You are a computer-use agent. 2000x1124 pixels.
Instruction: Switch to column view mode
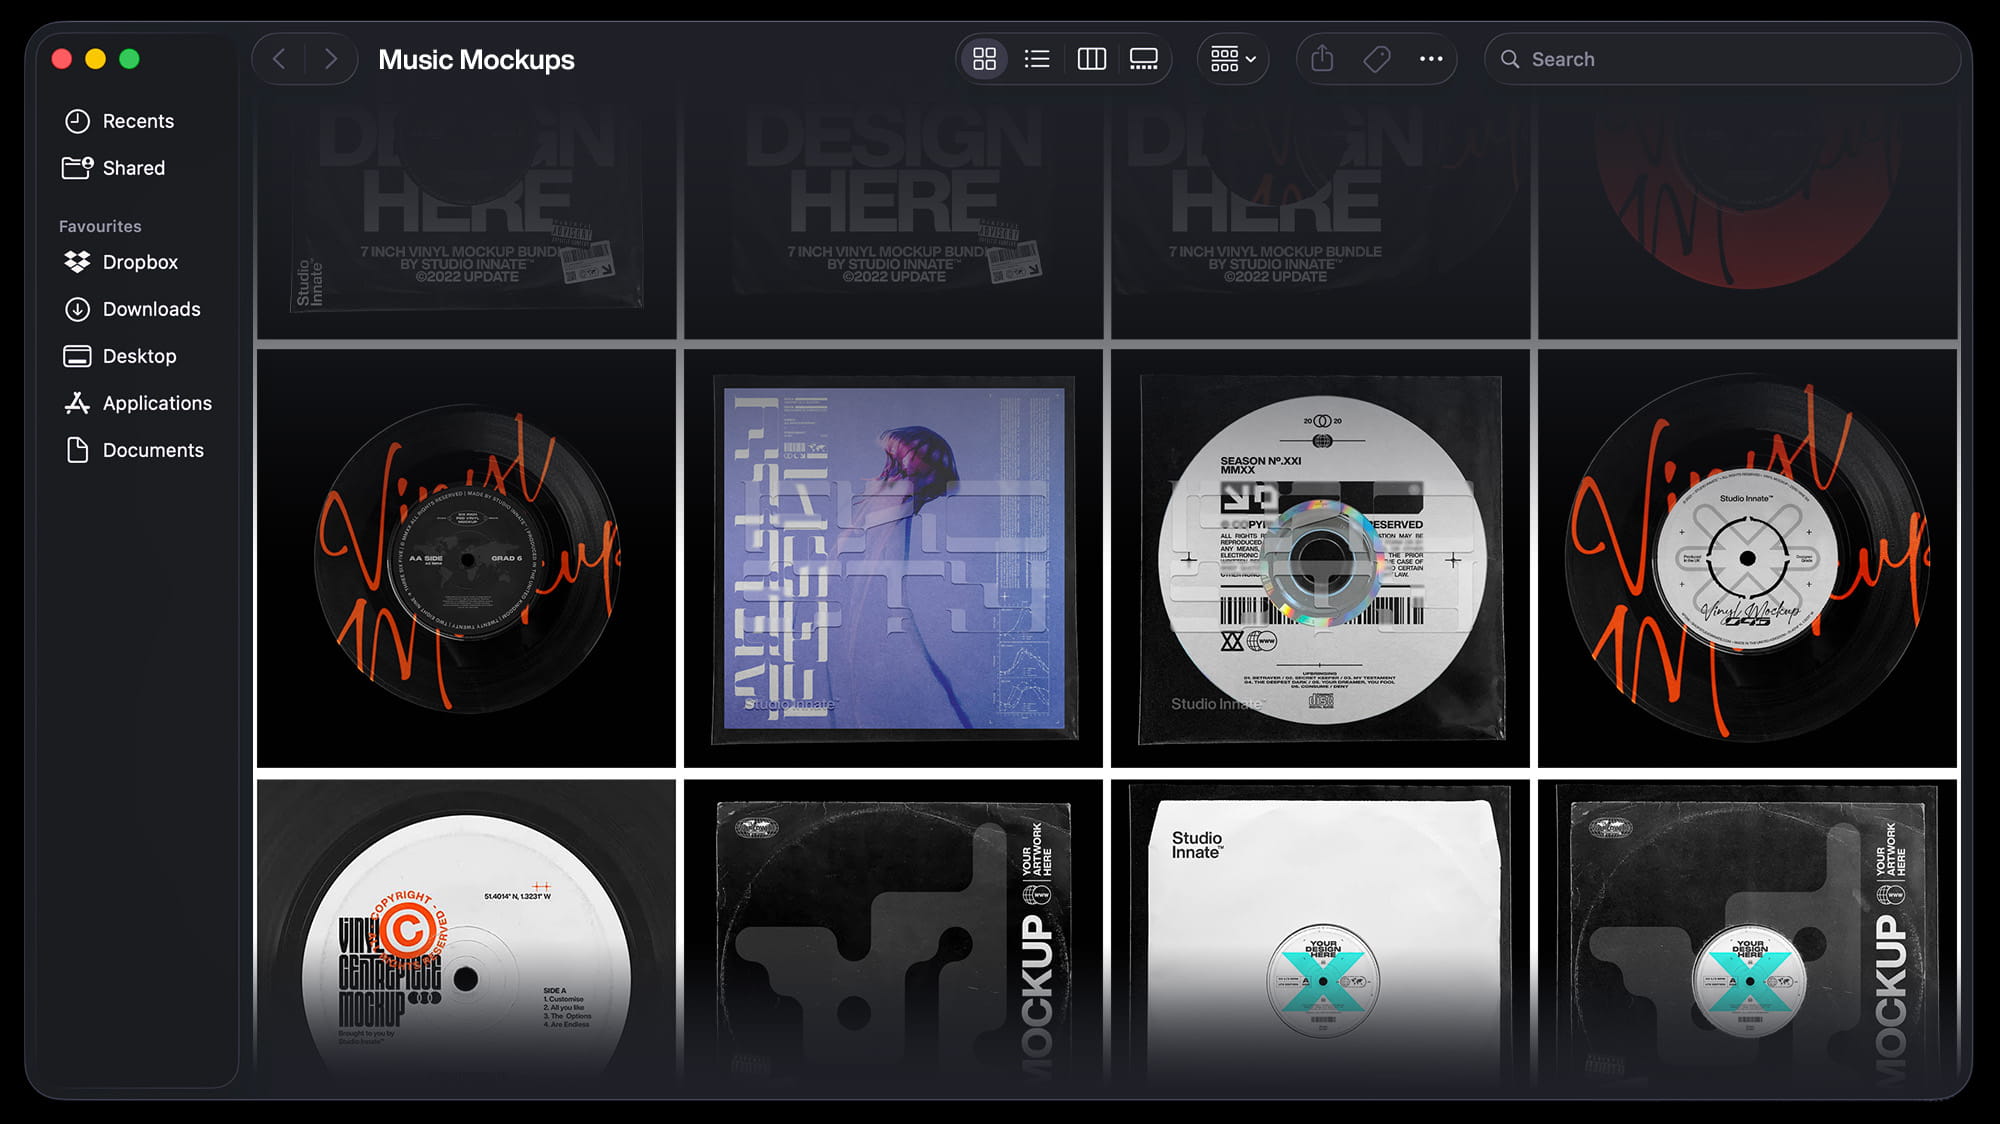click(x=1091, y=58)
